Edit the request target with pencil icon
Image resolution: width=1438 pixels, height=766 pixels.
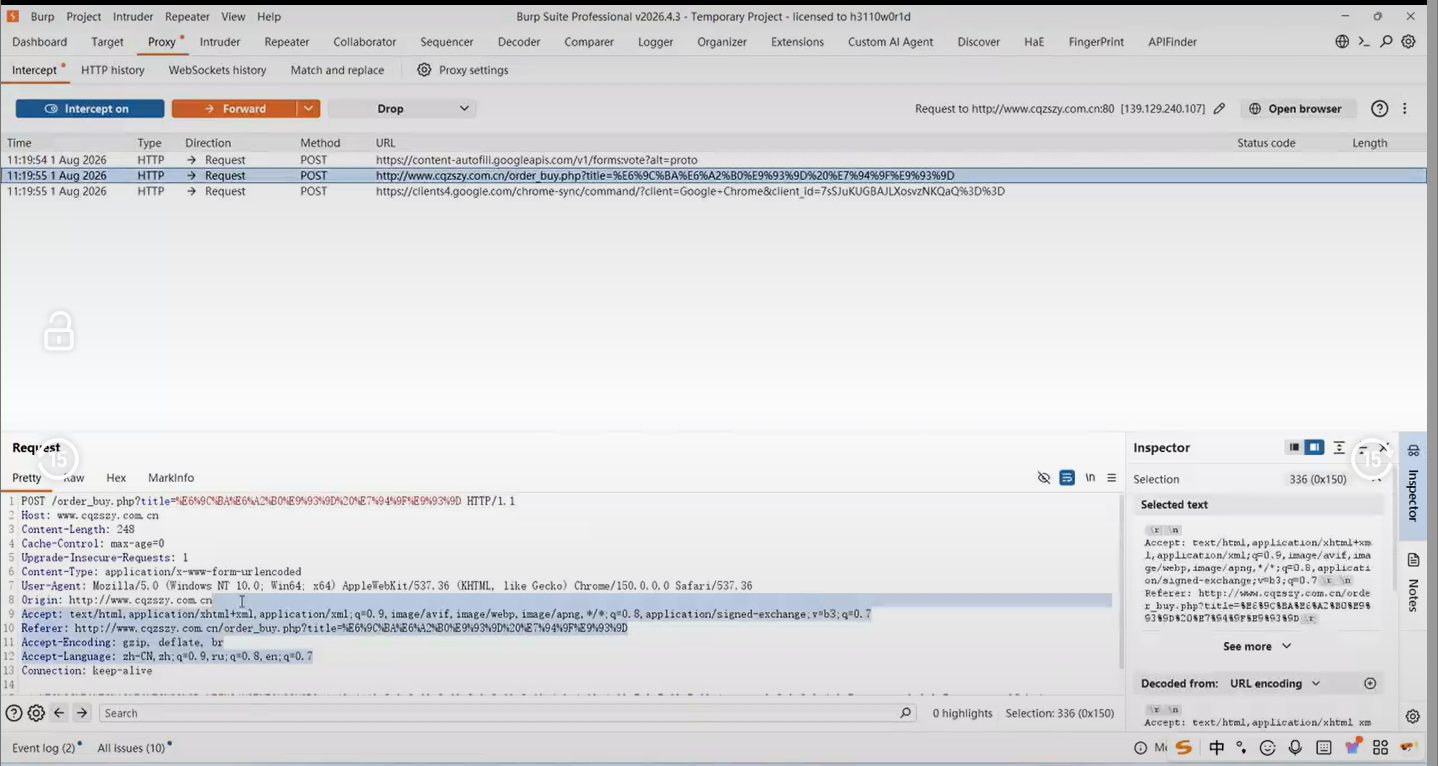(1219, 109)
